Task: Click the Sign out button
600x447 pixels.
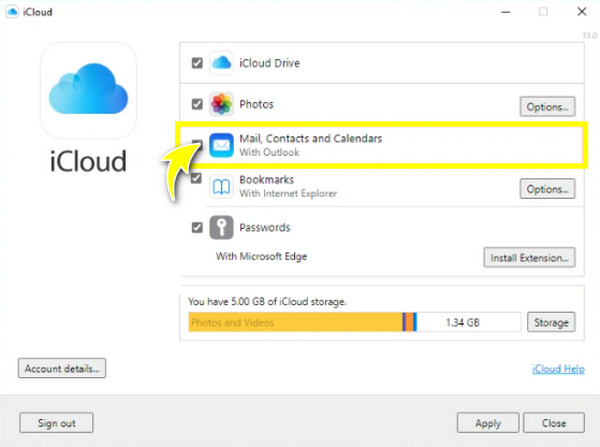Action: (x=56, y=423)
